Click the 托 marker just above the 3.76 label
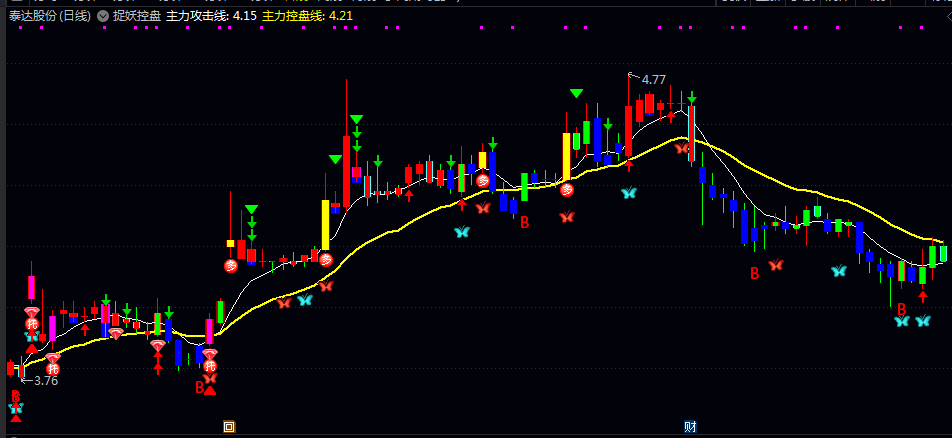The height and width of the screenshot is (438, 952). click(53, 369)
